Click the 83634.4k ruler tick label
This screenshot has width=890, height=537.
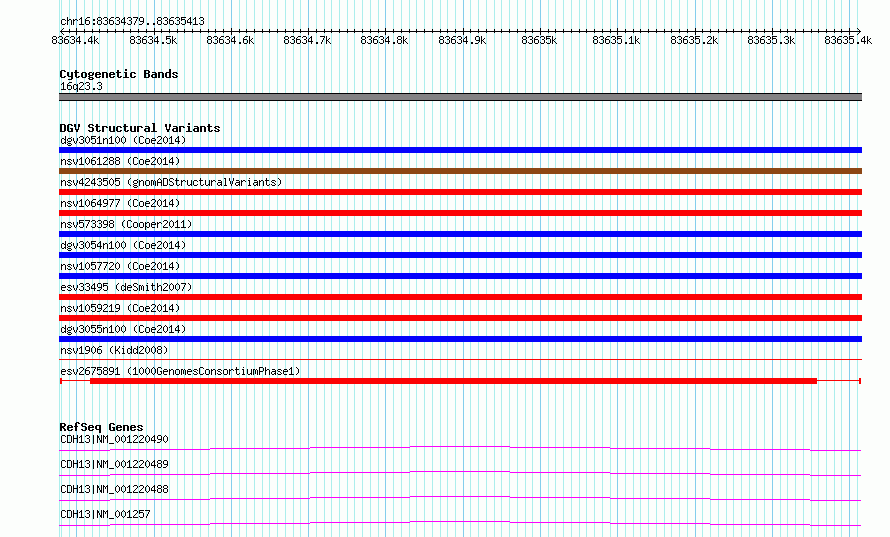(x=75, y=40)
